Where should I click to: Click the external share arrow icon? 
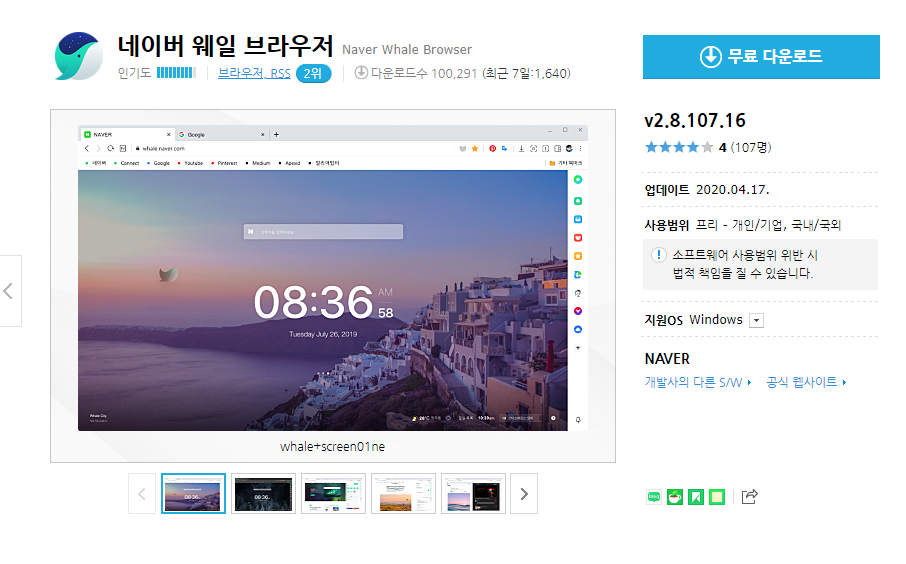coord(749,496)
